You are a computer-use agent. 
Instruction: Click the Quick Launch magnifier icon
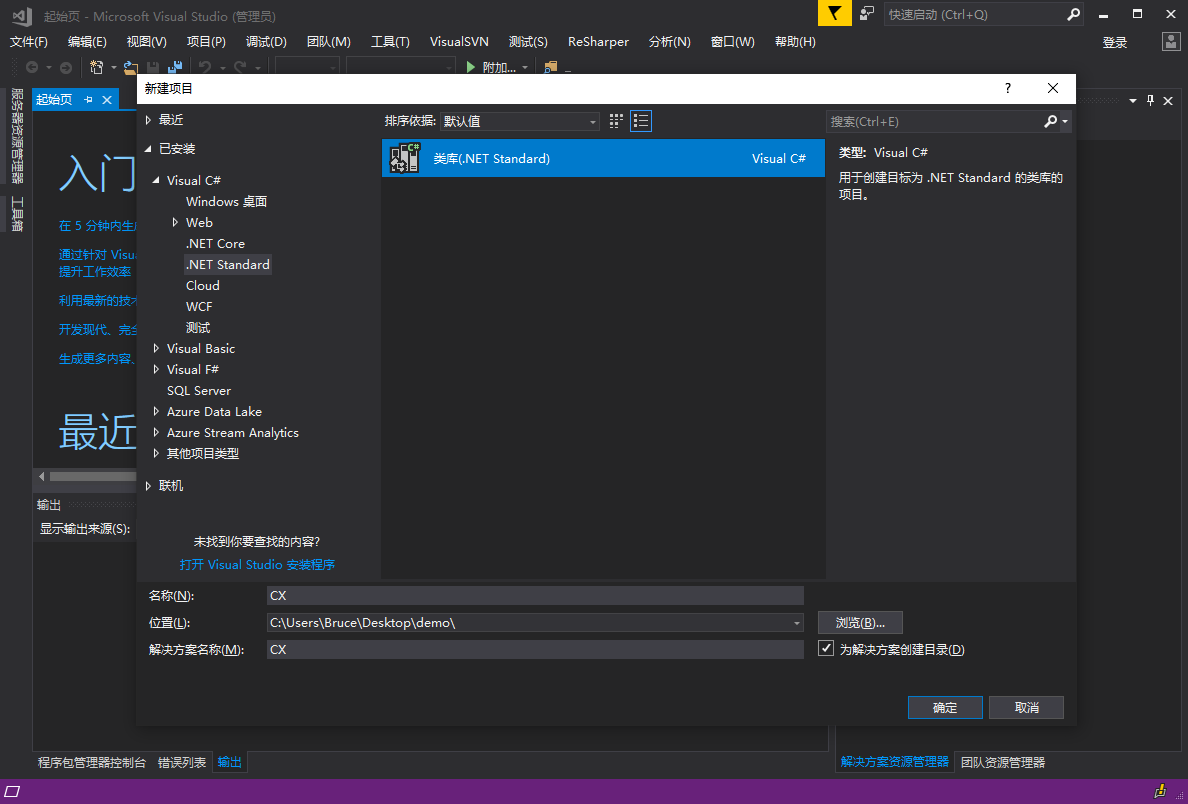coord(1074,14)
